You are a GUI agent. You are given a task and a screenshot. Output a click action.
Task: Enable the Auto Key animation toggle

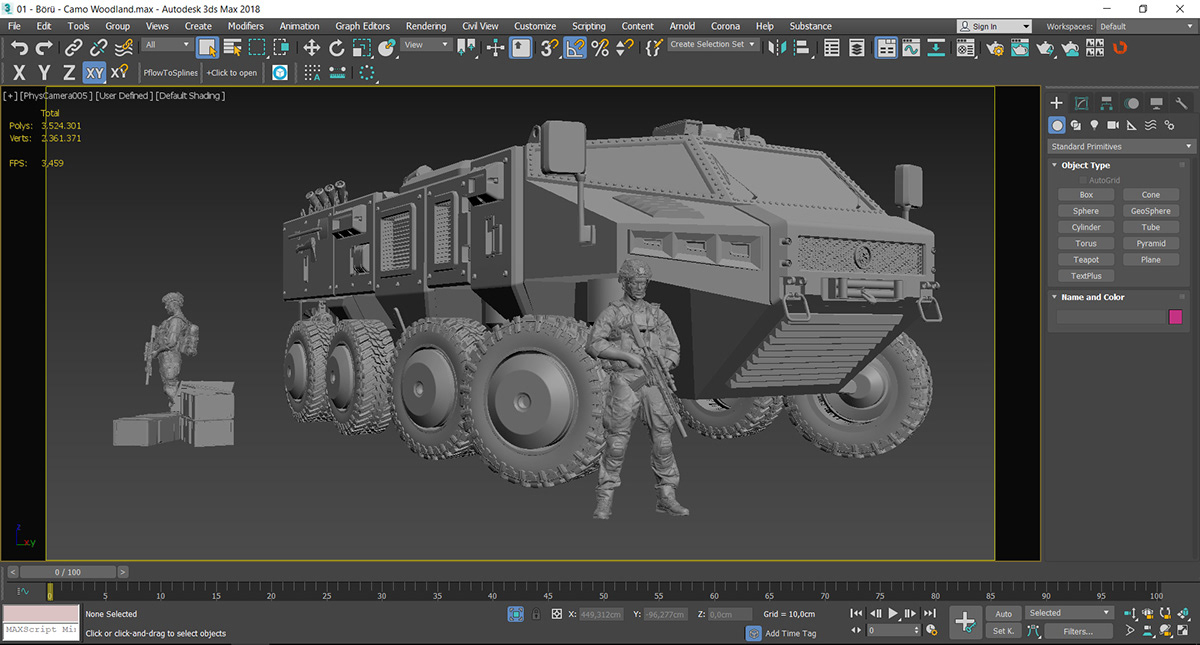click(x=1003, y=613)
